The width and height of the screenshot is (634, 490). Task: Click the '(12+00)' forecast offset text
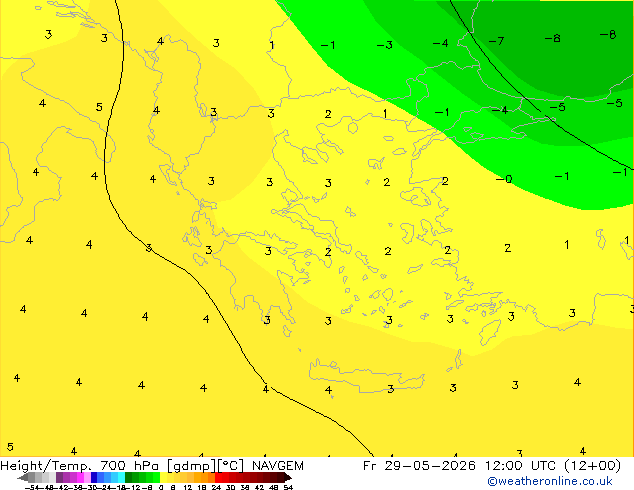(x=592, y=466)
